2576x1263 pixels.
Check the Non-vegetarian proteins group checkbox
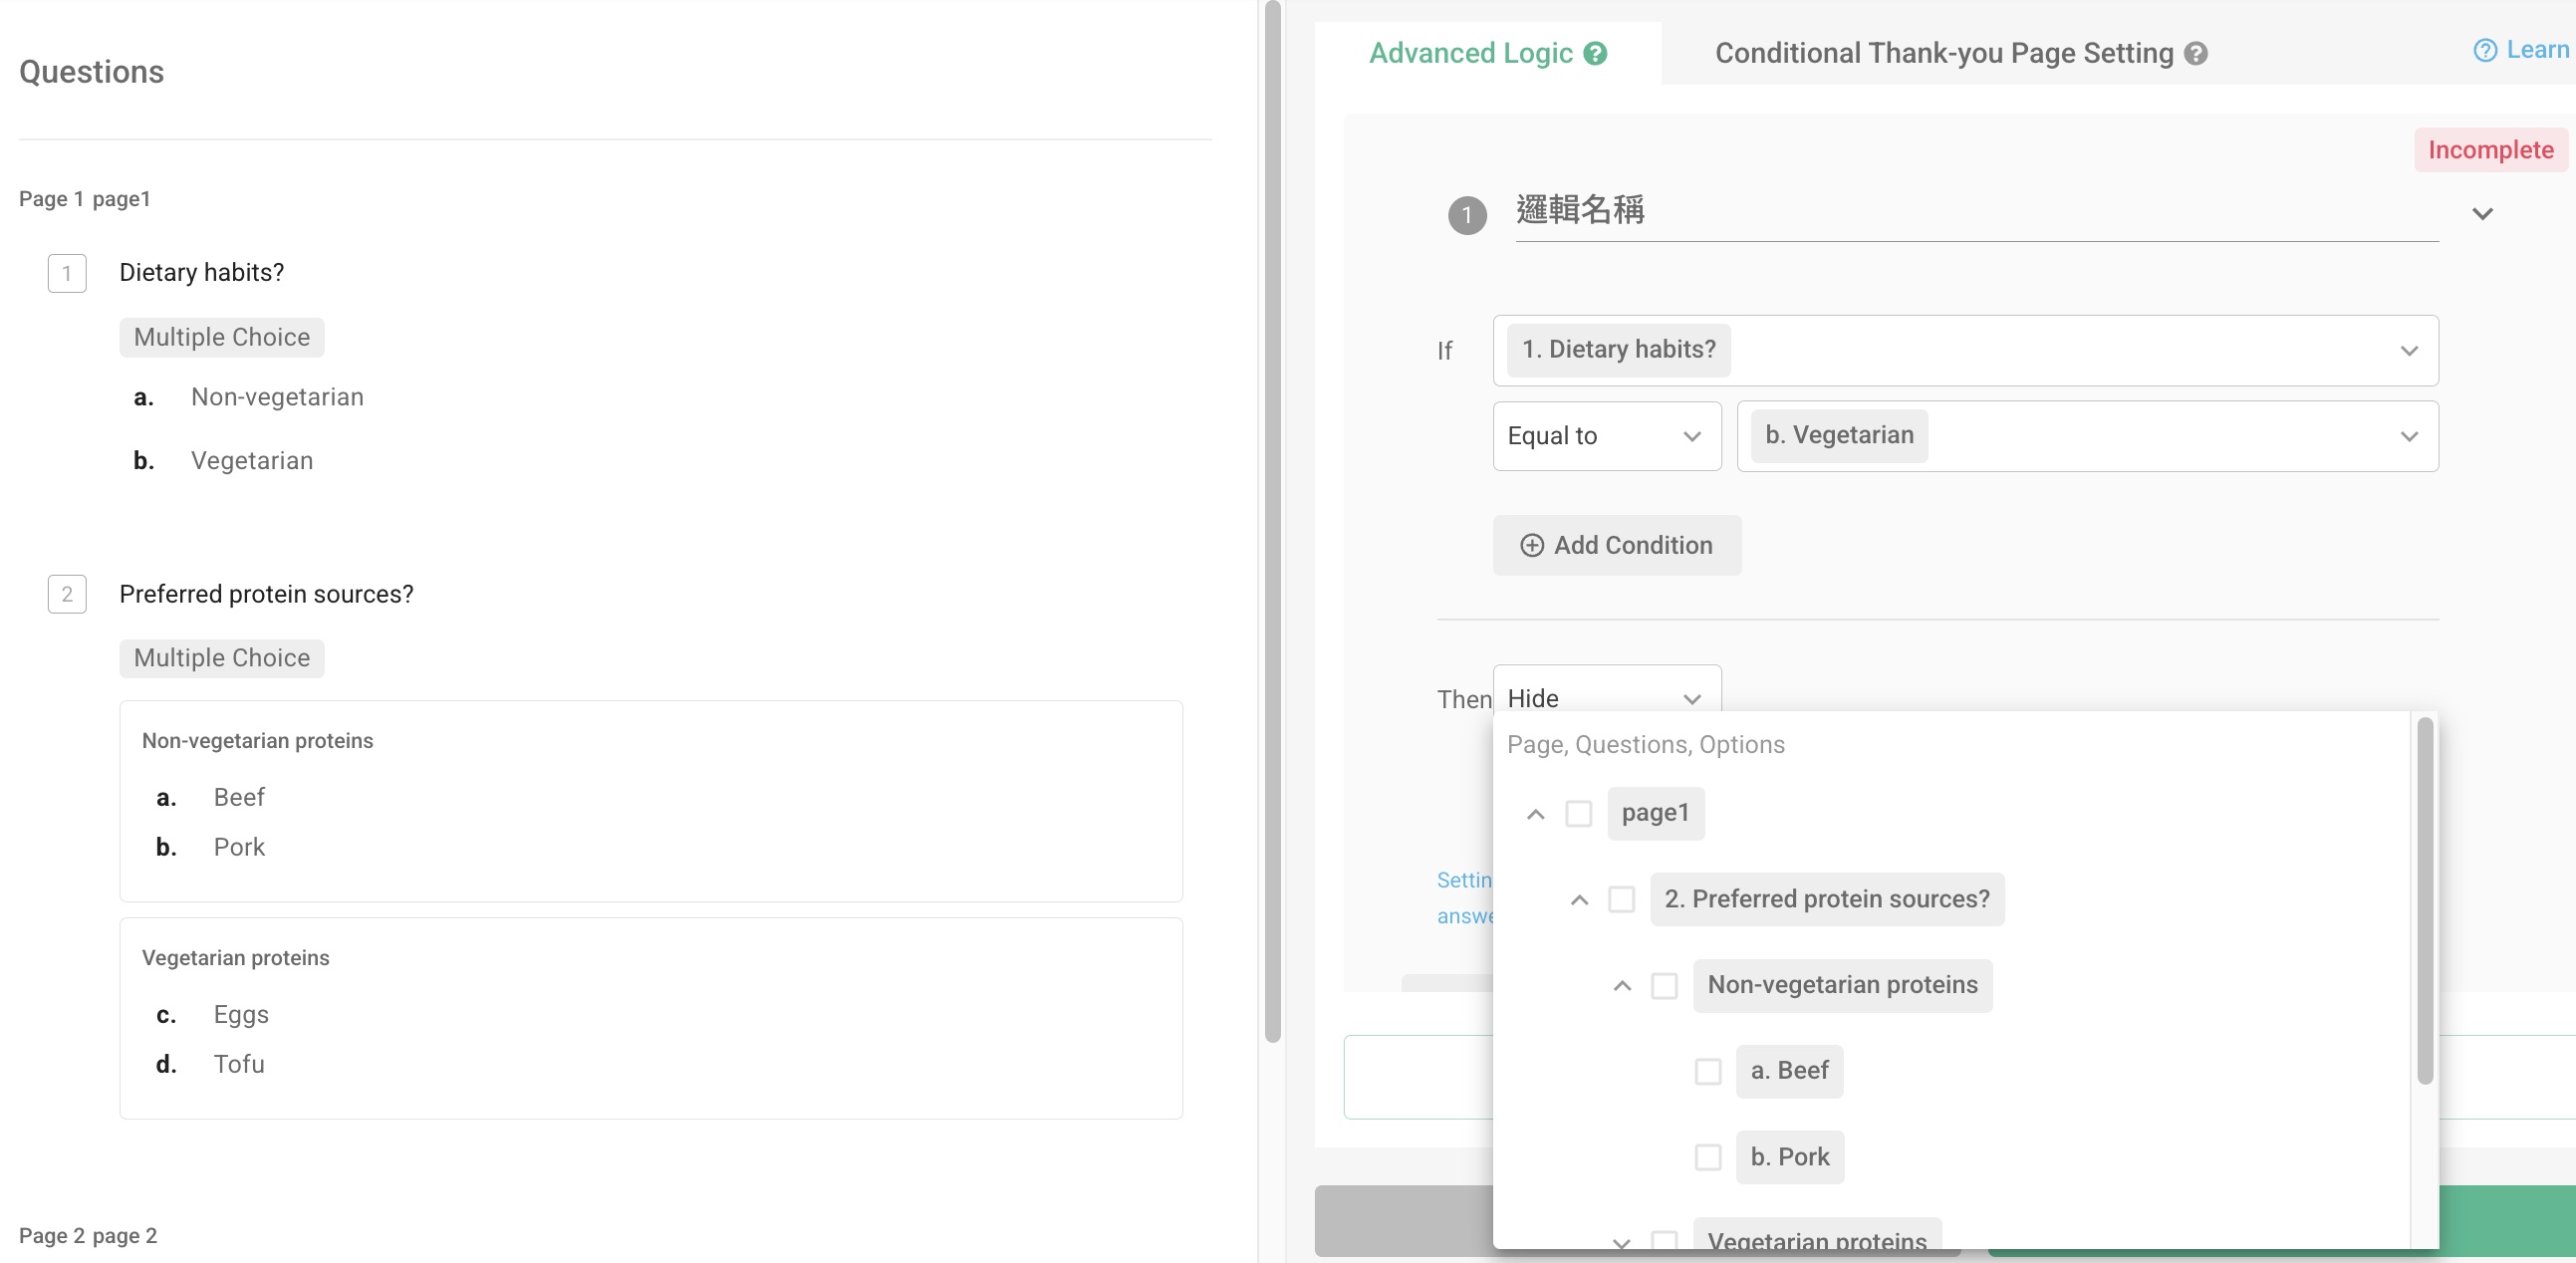[x=1665, y=986]
